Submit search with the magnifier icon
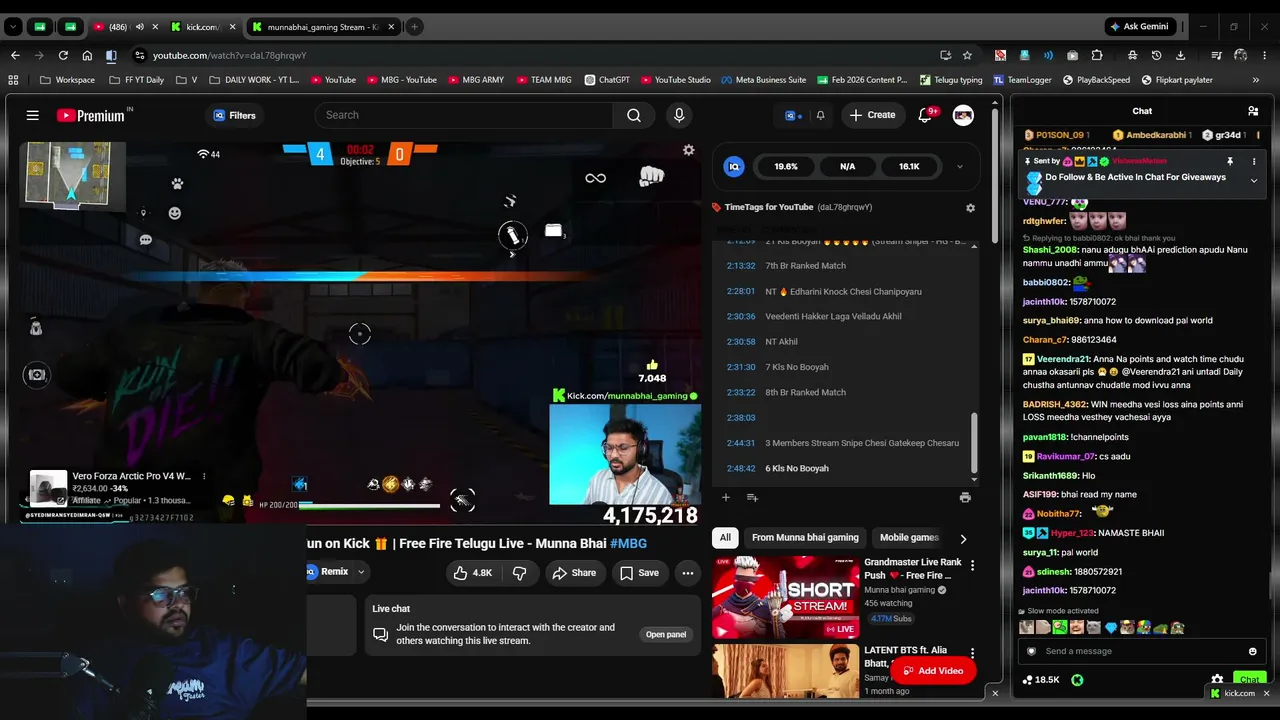 [634, 115]
